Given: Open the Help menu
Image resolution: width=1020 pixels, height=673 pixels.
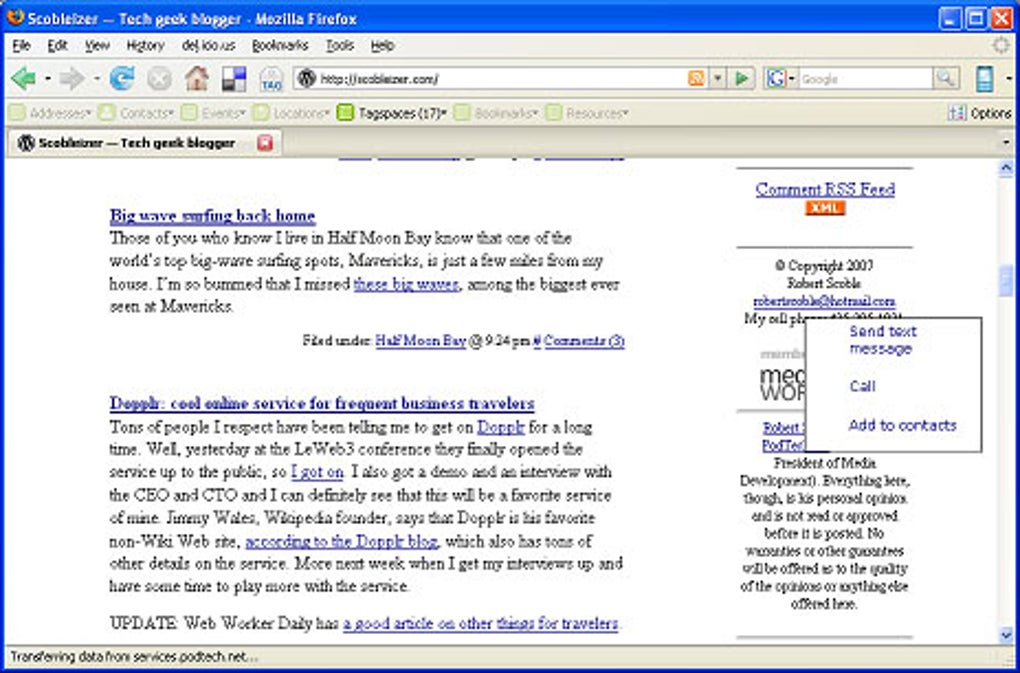Looking at the screenshot, I should click(382, 46).
